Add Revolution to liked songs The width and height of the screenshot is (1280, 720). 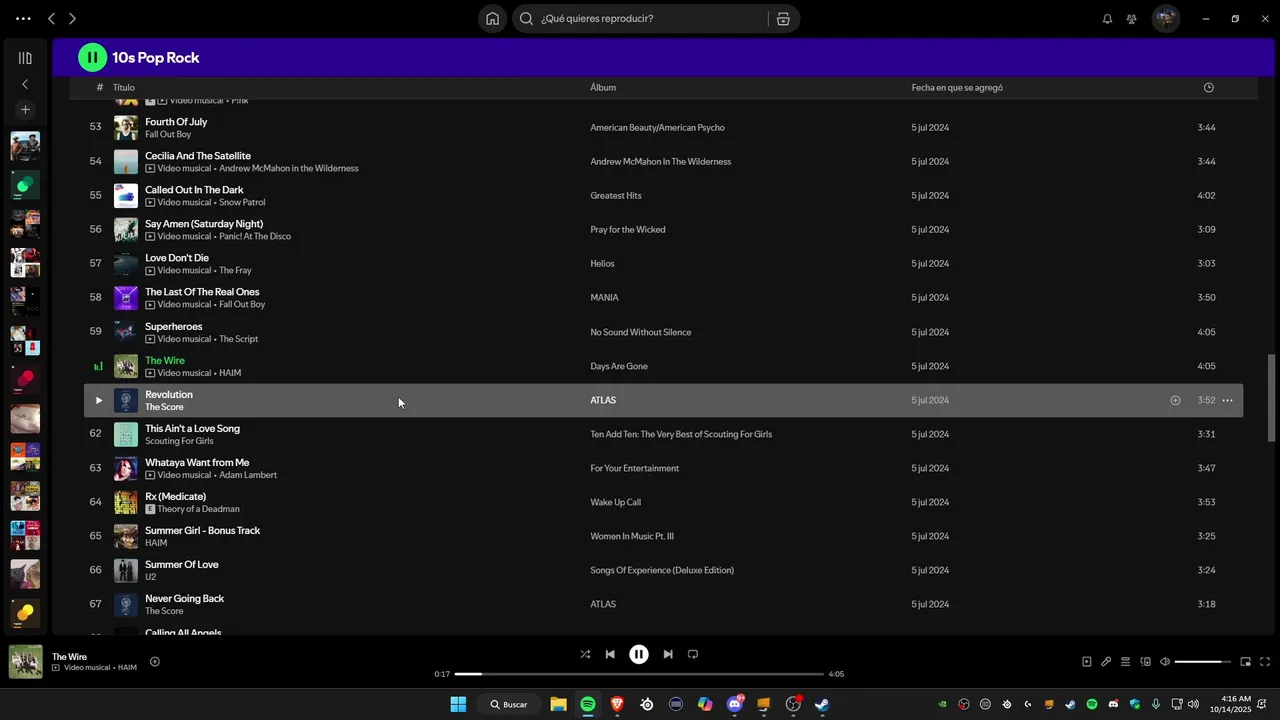pos(1175,400)
